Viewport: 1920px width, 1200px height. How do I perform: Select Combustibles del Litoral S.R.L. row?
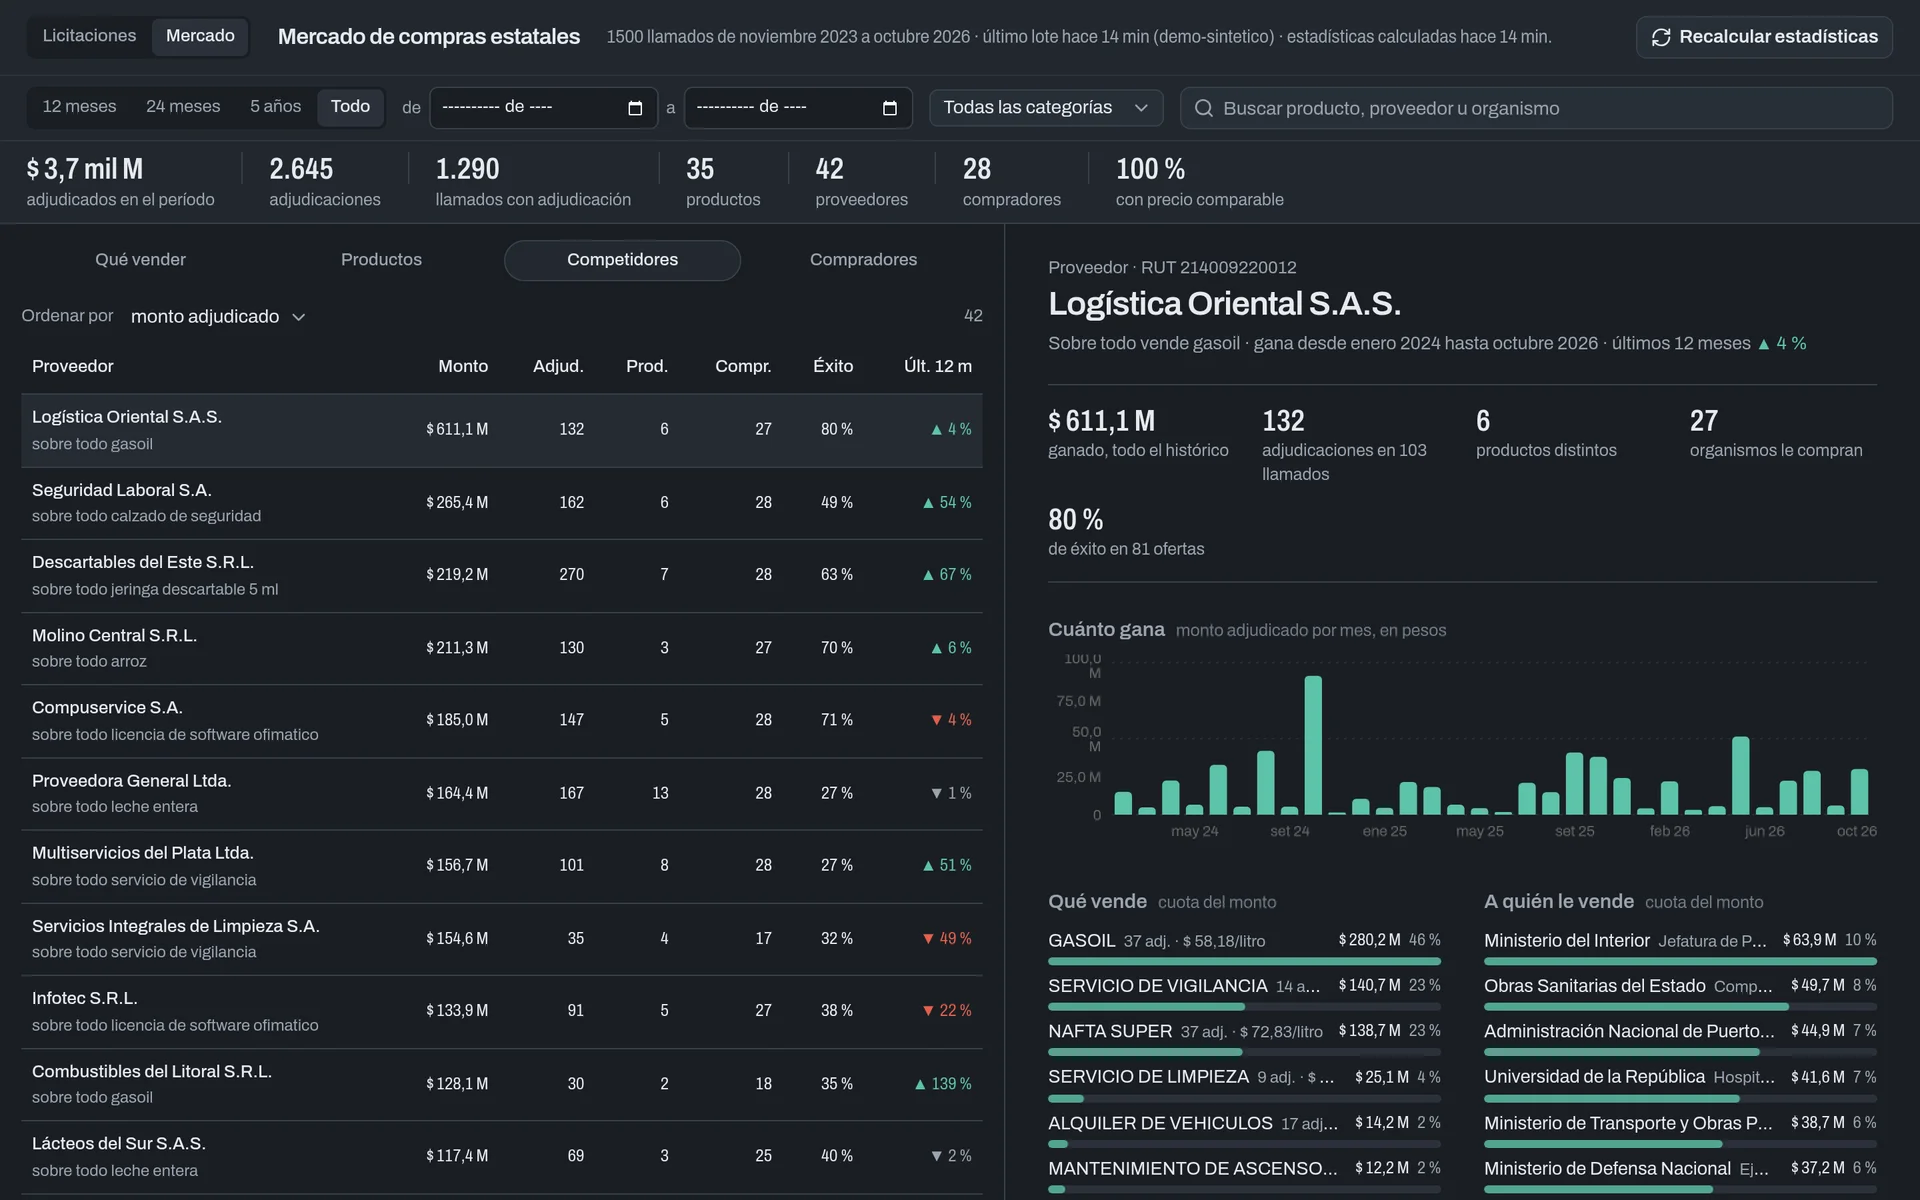pos(502,1084)
